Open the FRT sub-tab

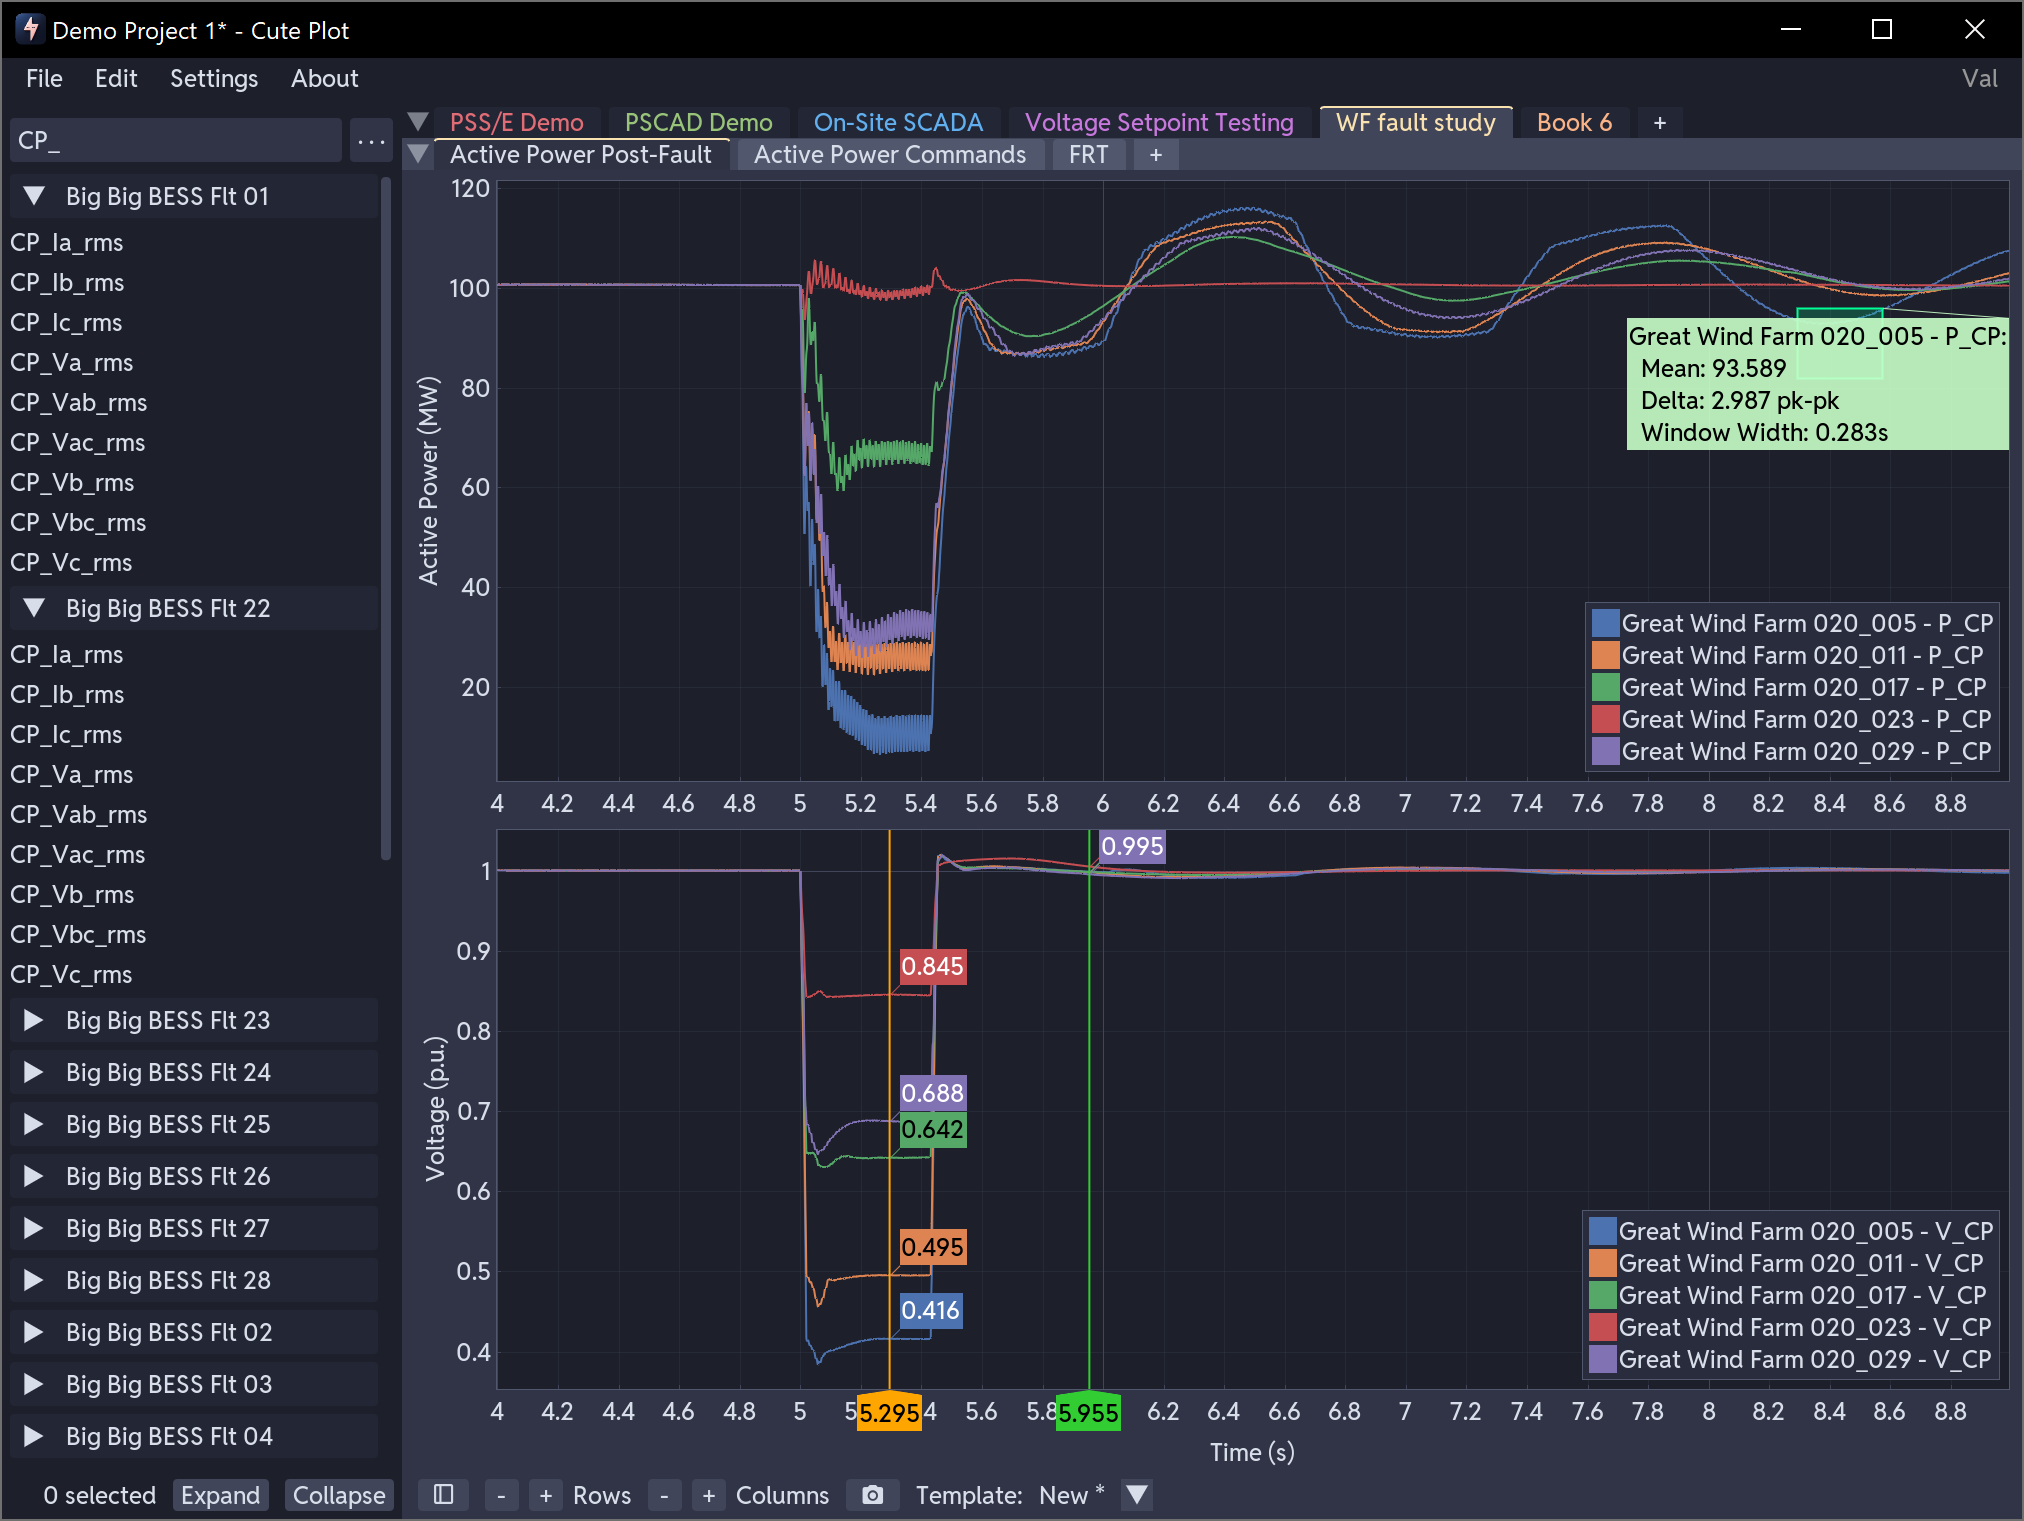point(1088,155)
